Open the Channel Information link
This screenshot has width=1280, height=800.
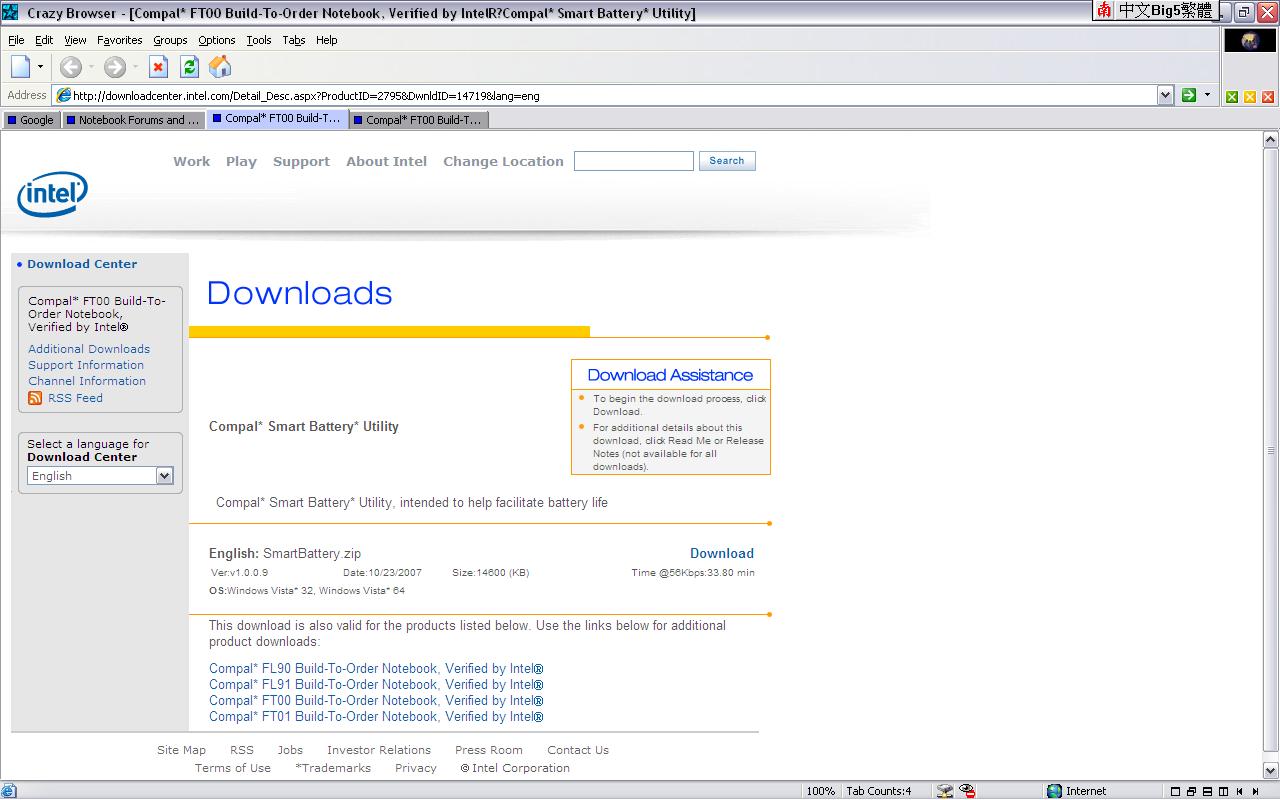[x=87, y=381]
